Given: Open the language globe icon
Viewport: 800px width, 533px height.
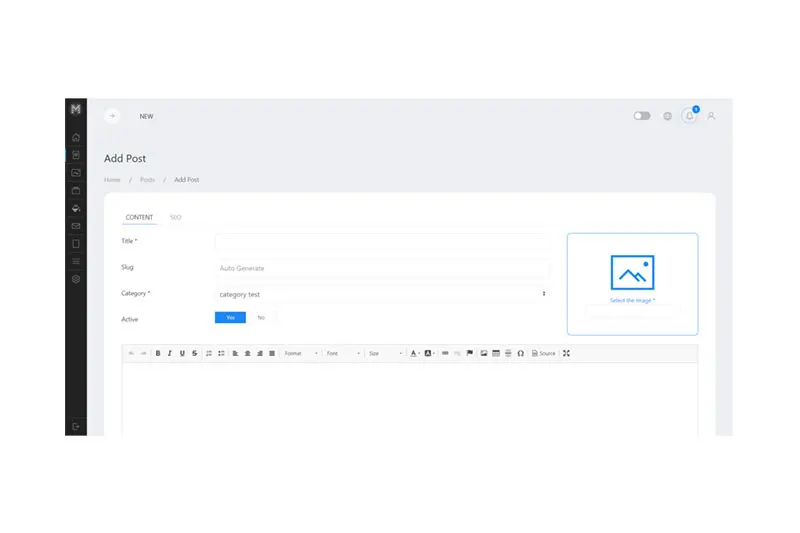Looking at the screenshot, I should click(x=667, y=116).
